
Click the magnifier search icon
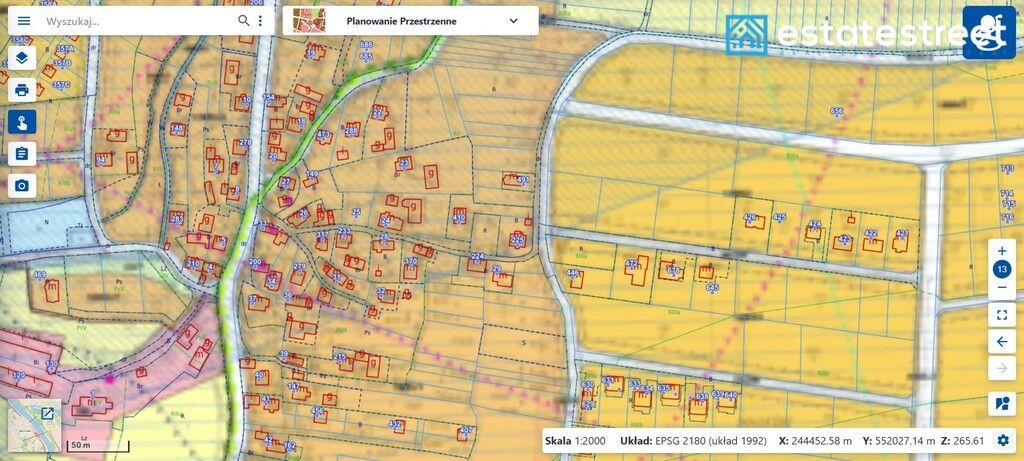(x=244, y=21)
